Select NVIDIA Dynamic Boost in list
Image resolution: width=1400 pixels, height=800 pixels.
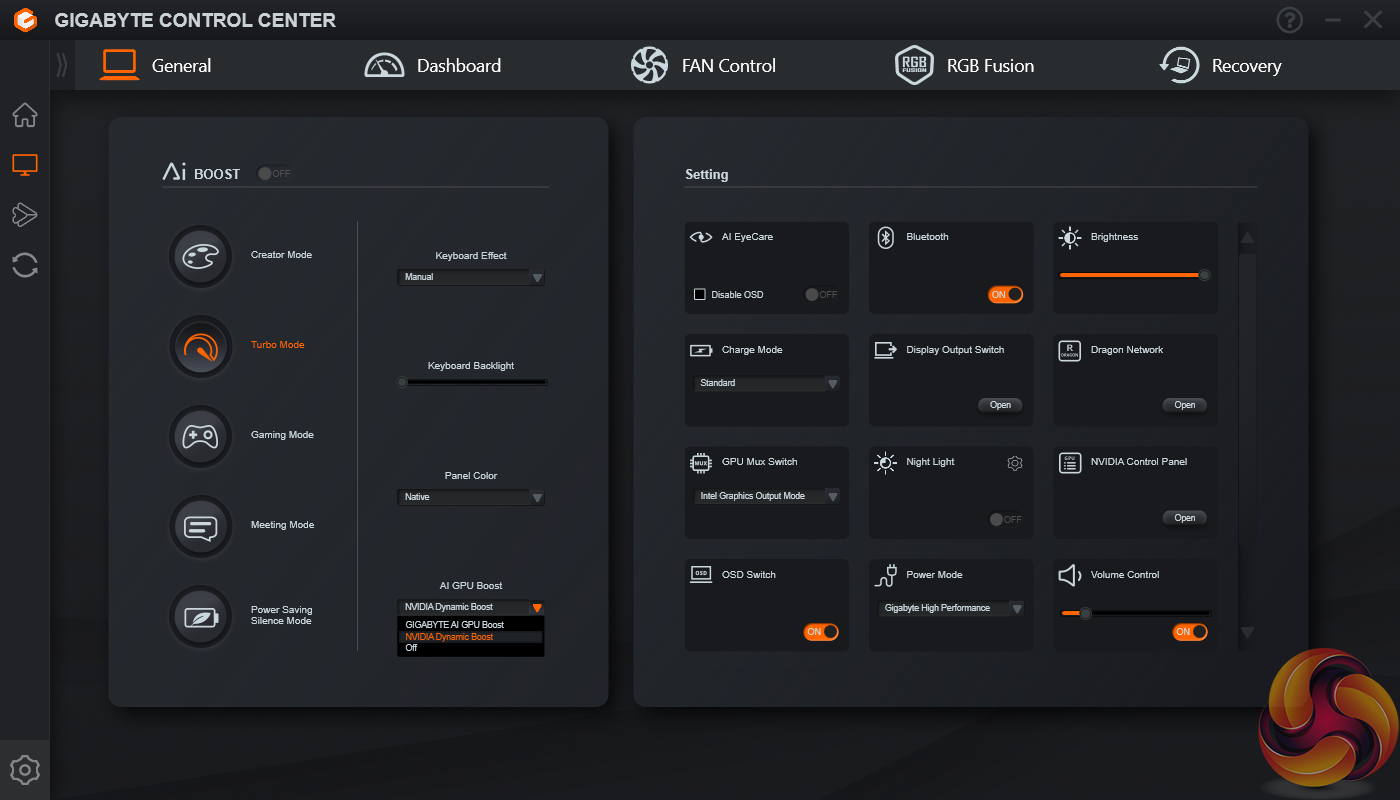coord(471,637)
